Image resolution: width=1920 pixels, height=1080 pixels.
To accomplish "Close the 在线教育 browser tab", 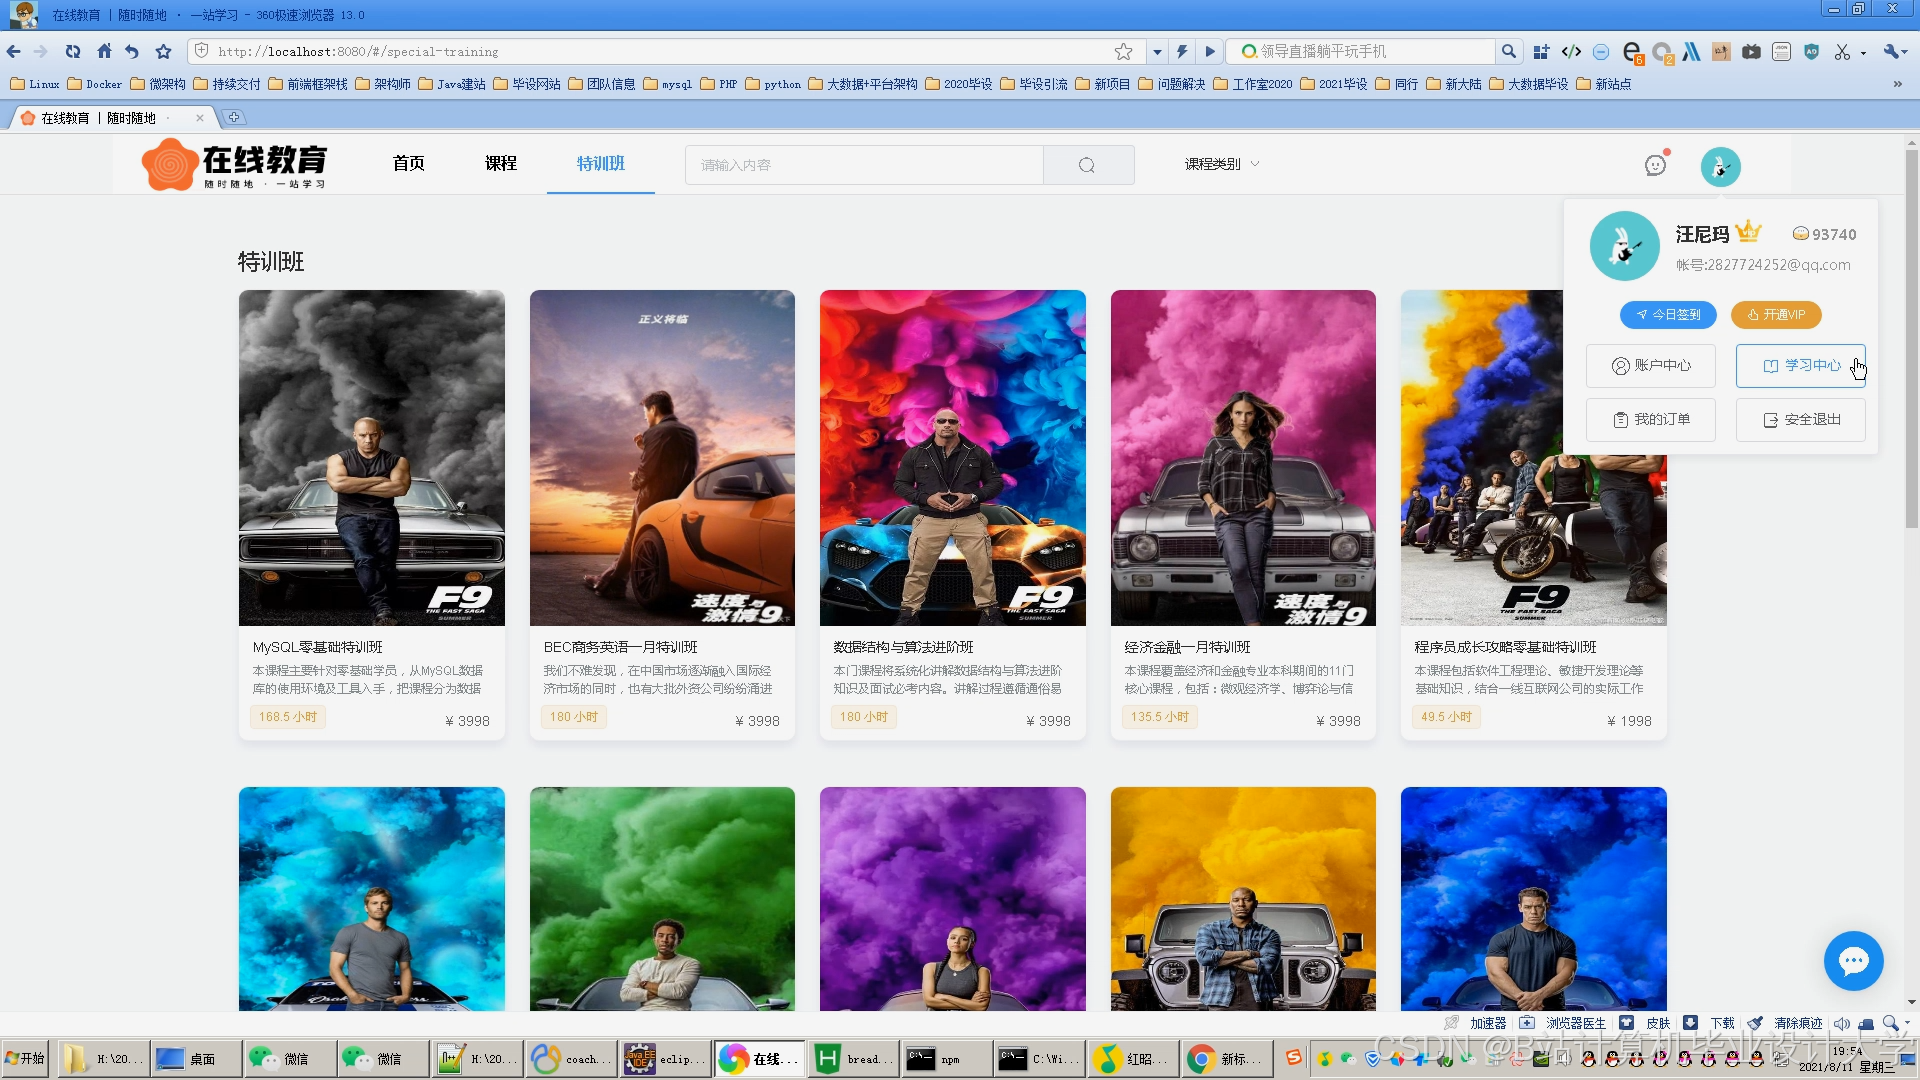I will tap(200, 117).
